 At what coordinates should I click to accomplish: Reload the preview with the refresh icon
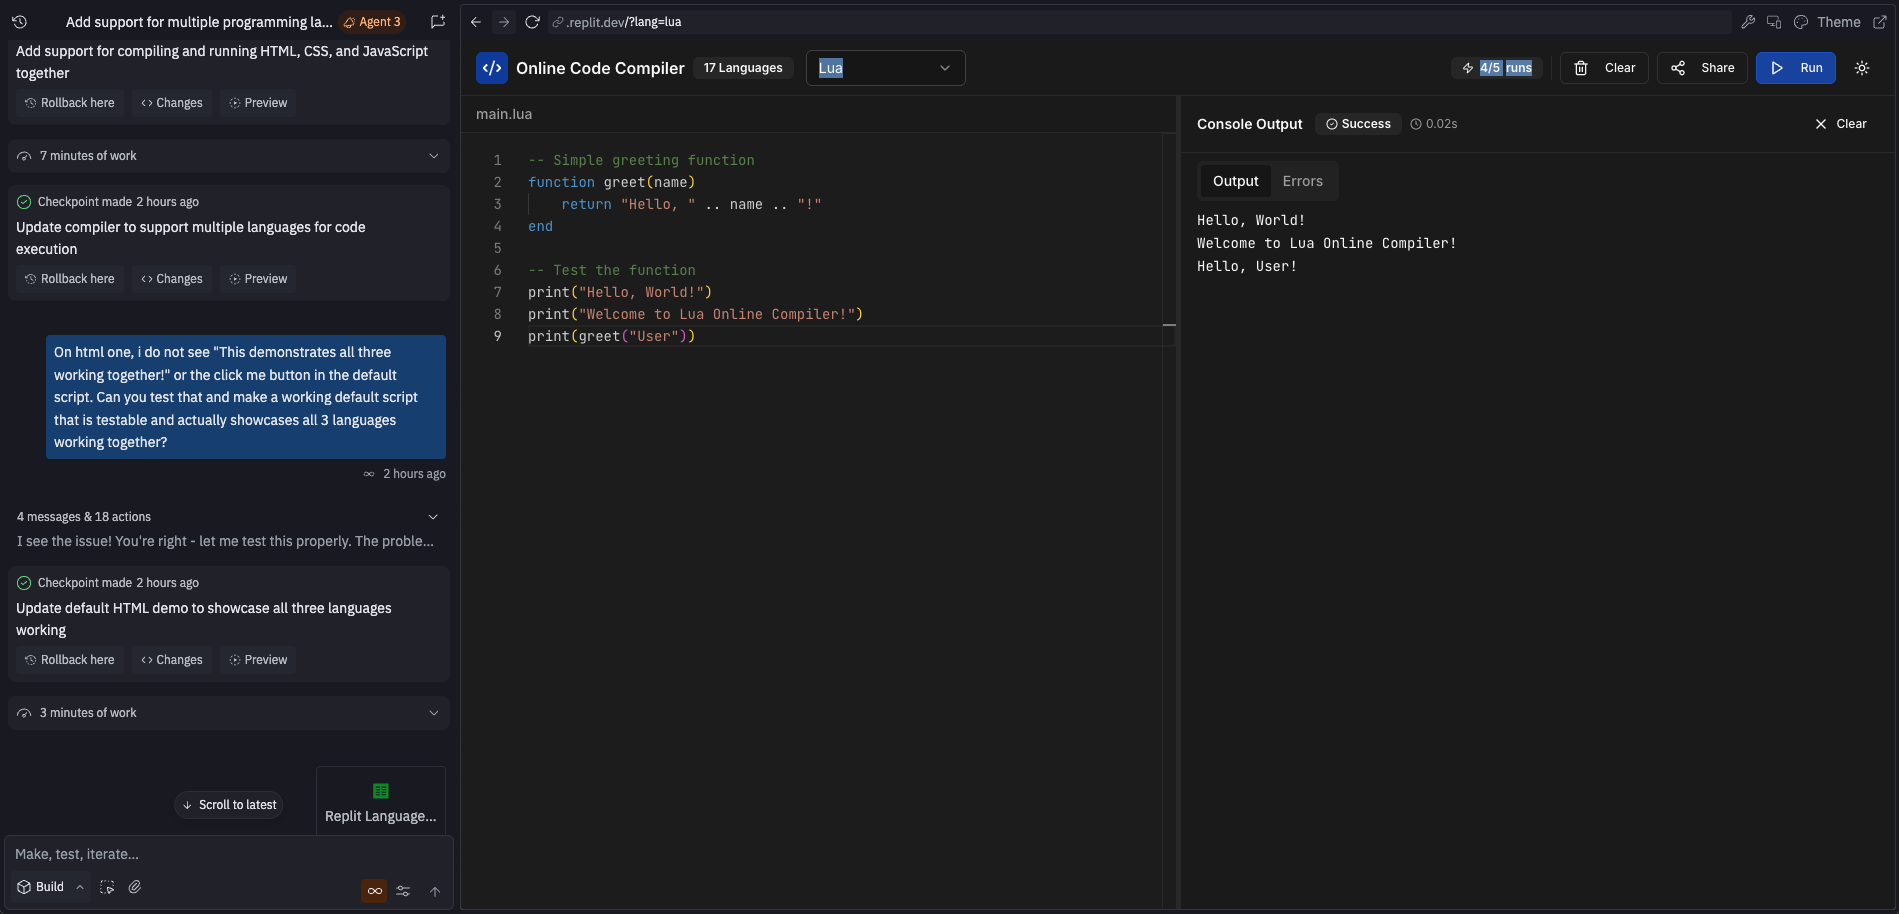click(x=531, y=21)
